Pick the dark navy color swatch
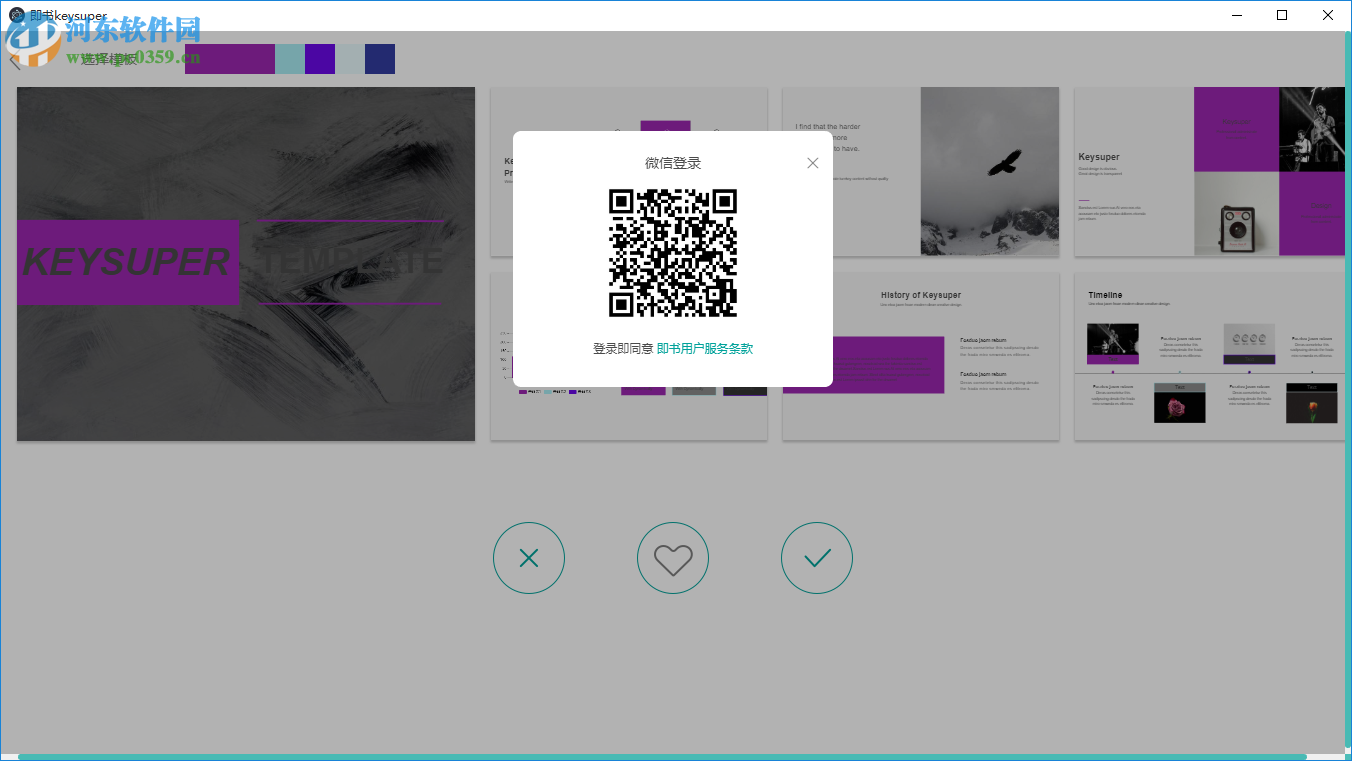 pyautogui.click(x=380, y=59)
